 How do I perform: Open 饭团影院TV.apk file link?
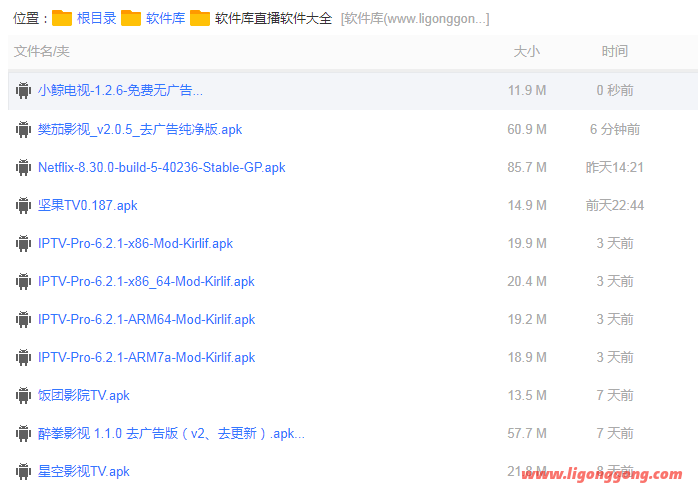84,395
